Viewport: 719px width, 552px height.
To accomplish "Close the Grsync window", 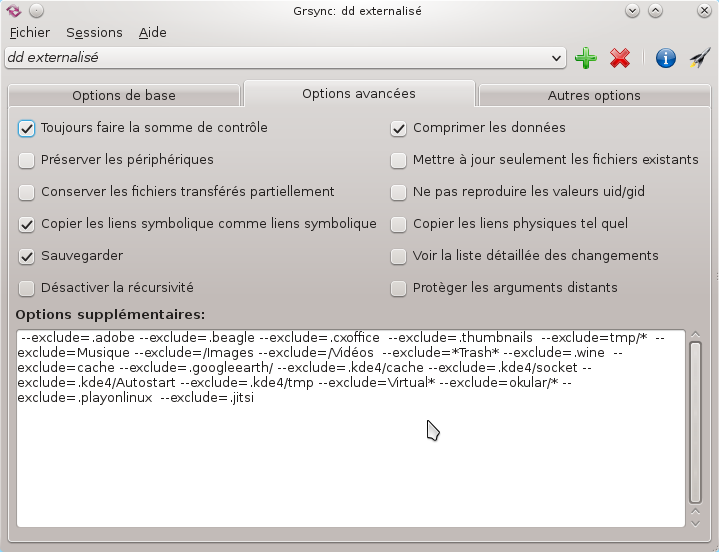I will click(704, 11).
